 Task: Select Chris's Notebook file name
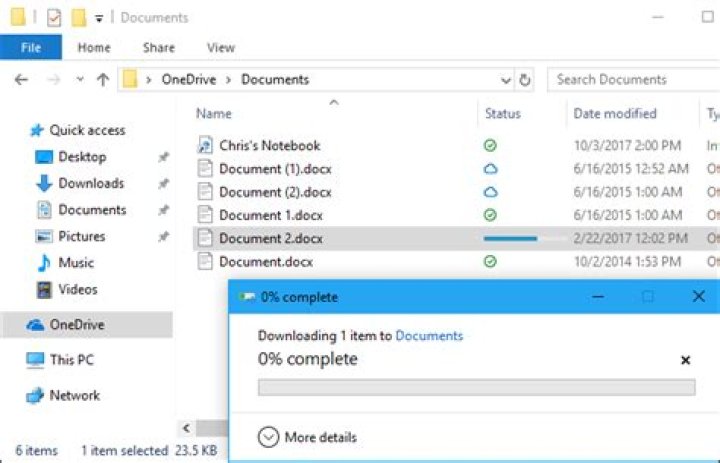[270, 146]
